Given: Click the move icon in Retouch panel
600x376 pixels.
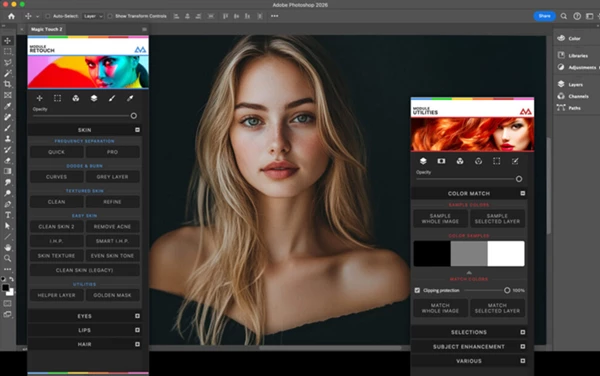Looking at the screenshot, I should coord(39,98).
